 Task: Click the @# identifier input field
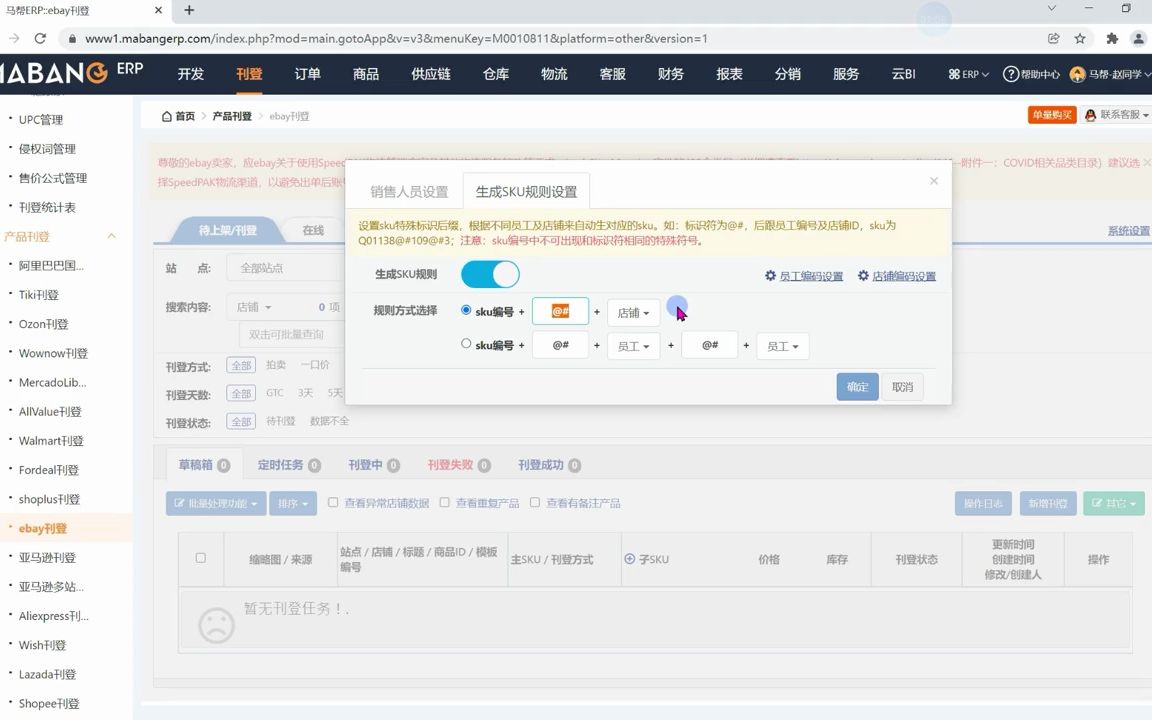coord(560,311)
